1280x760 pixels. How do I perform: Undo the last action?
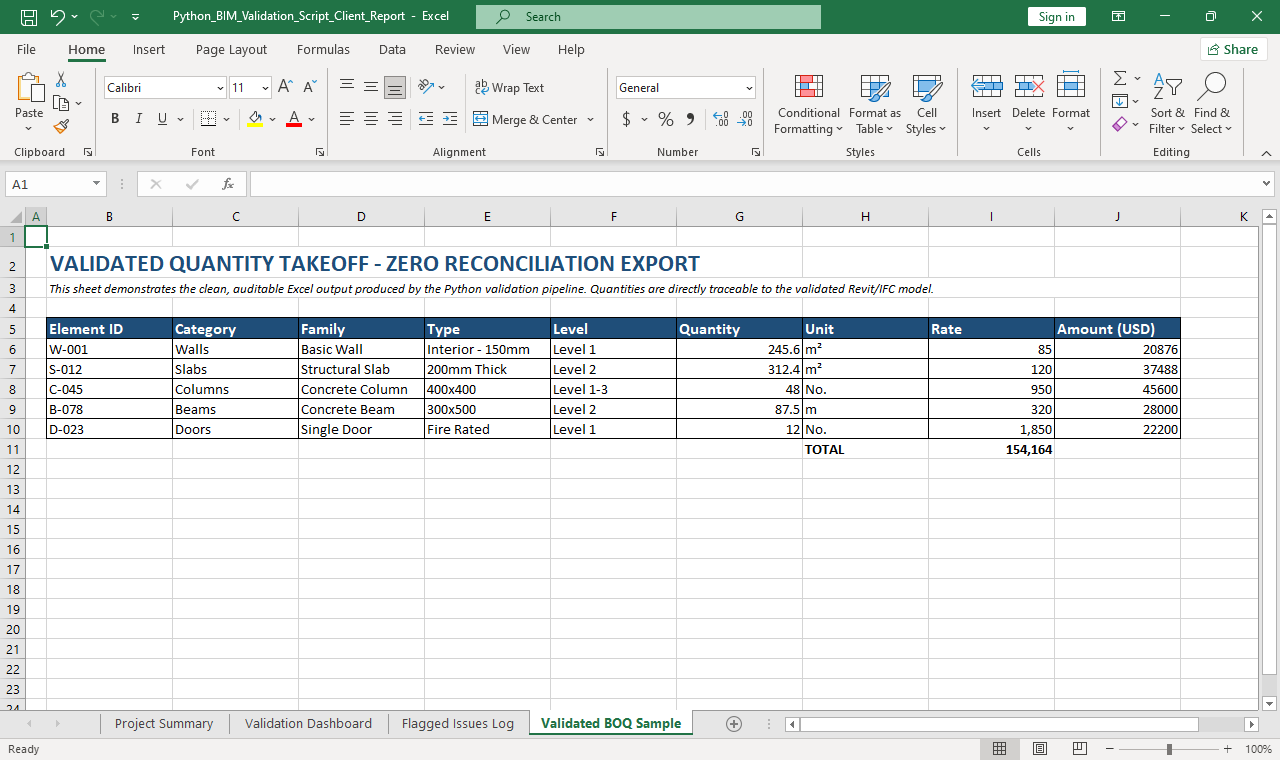[x=57, y=17]
